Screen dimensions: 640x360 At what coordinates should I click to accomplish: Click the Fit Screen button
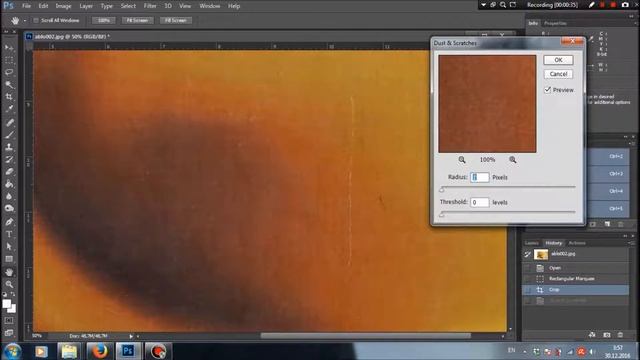[x=137, y=20]
